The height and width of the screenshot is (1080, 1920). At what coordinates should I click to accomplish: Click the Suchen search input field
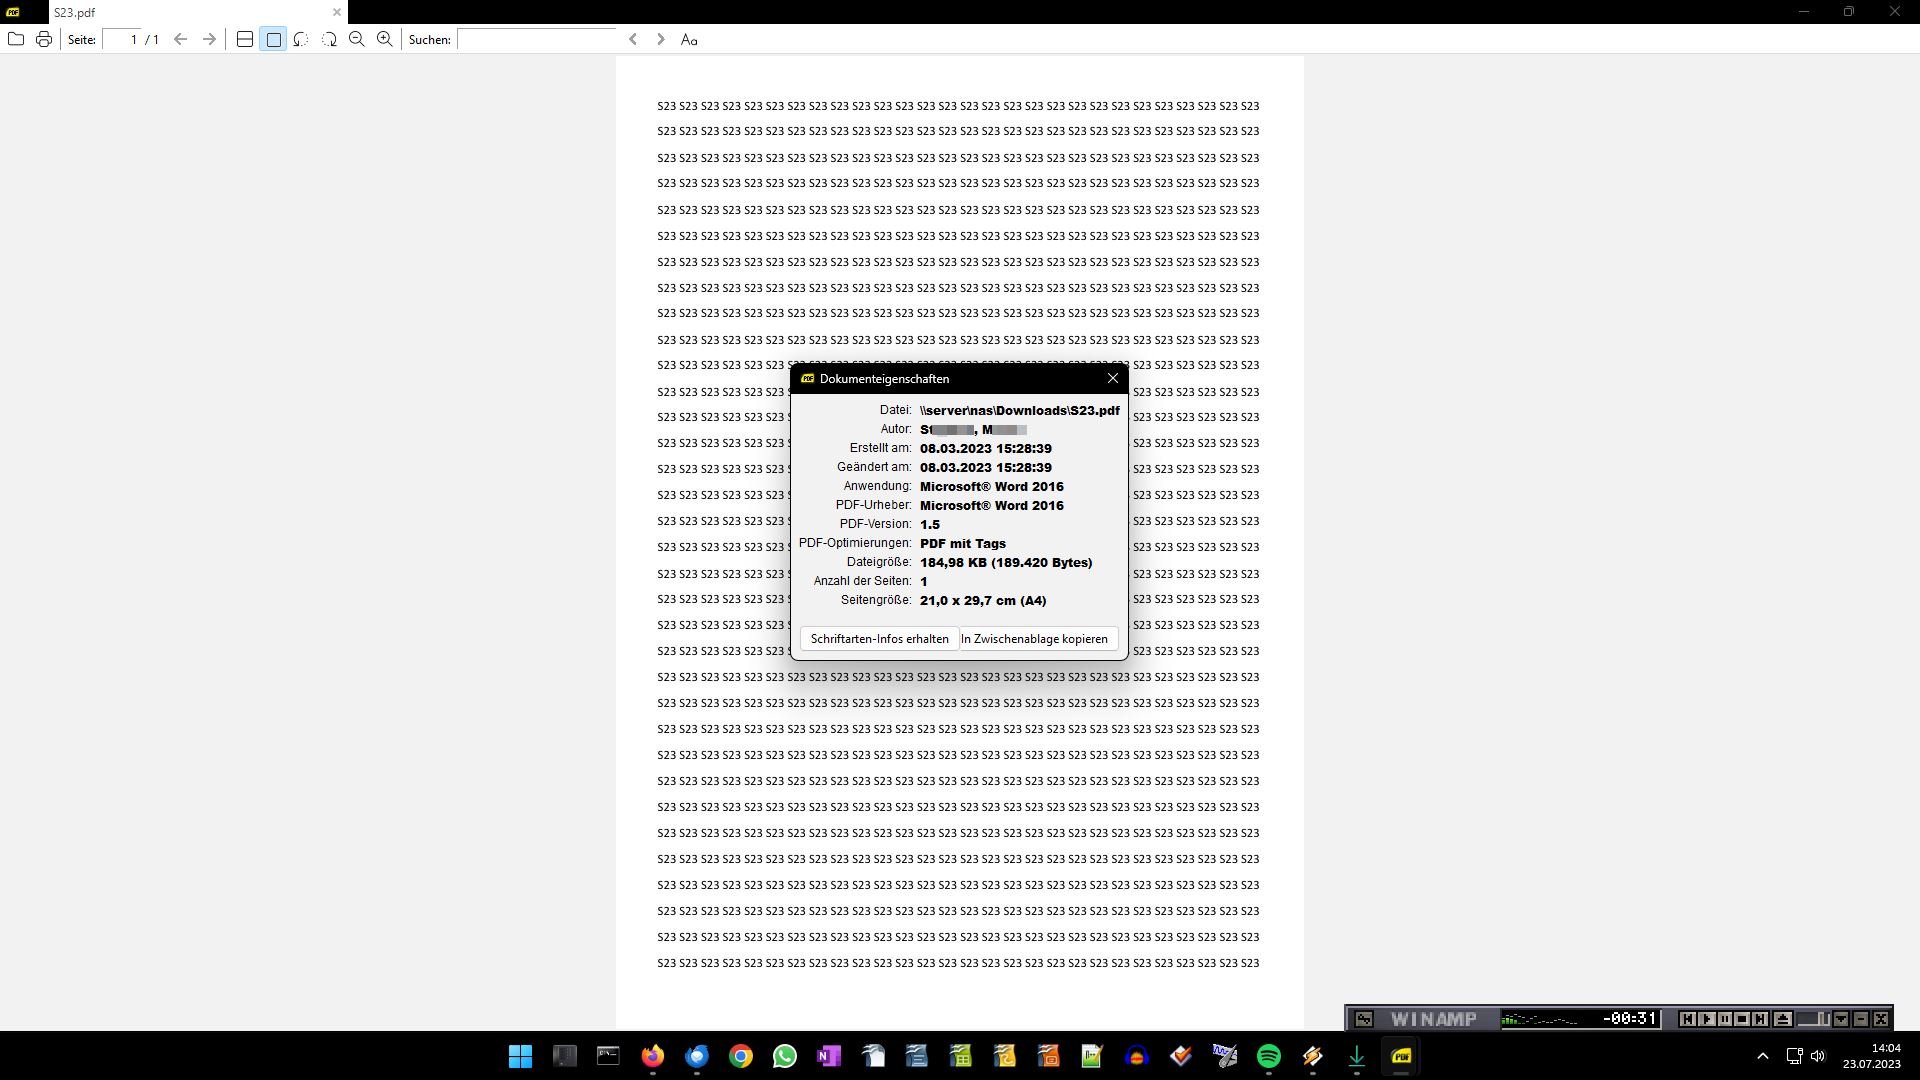coord(538,39)
